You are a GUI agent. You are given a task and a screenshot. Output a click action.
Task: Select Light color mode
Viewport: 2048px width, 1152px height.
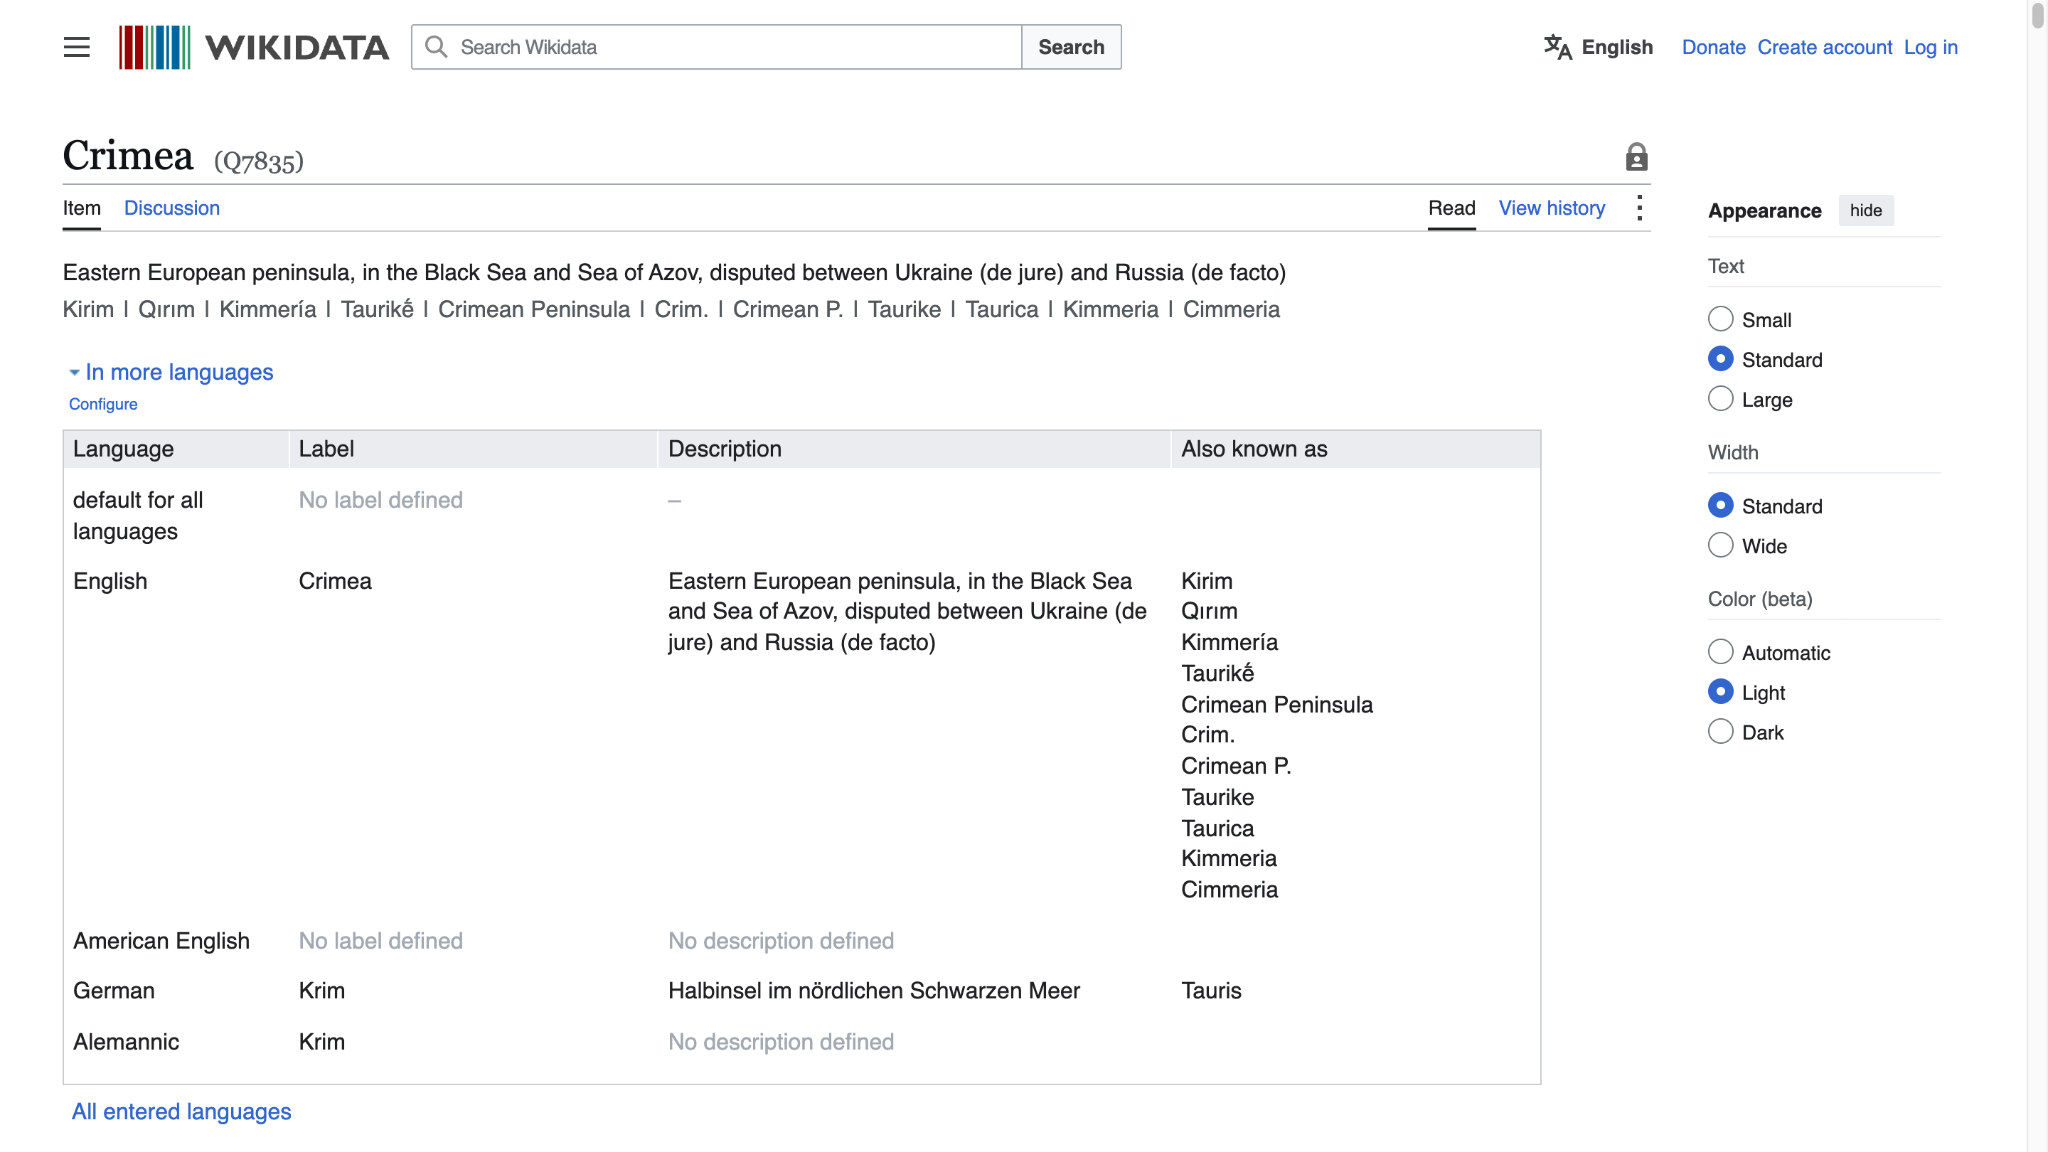pyautogui.click(x=1720, y=692)
